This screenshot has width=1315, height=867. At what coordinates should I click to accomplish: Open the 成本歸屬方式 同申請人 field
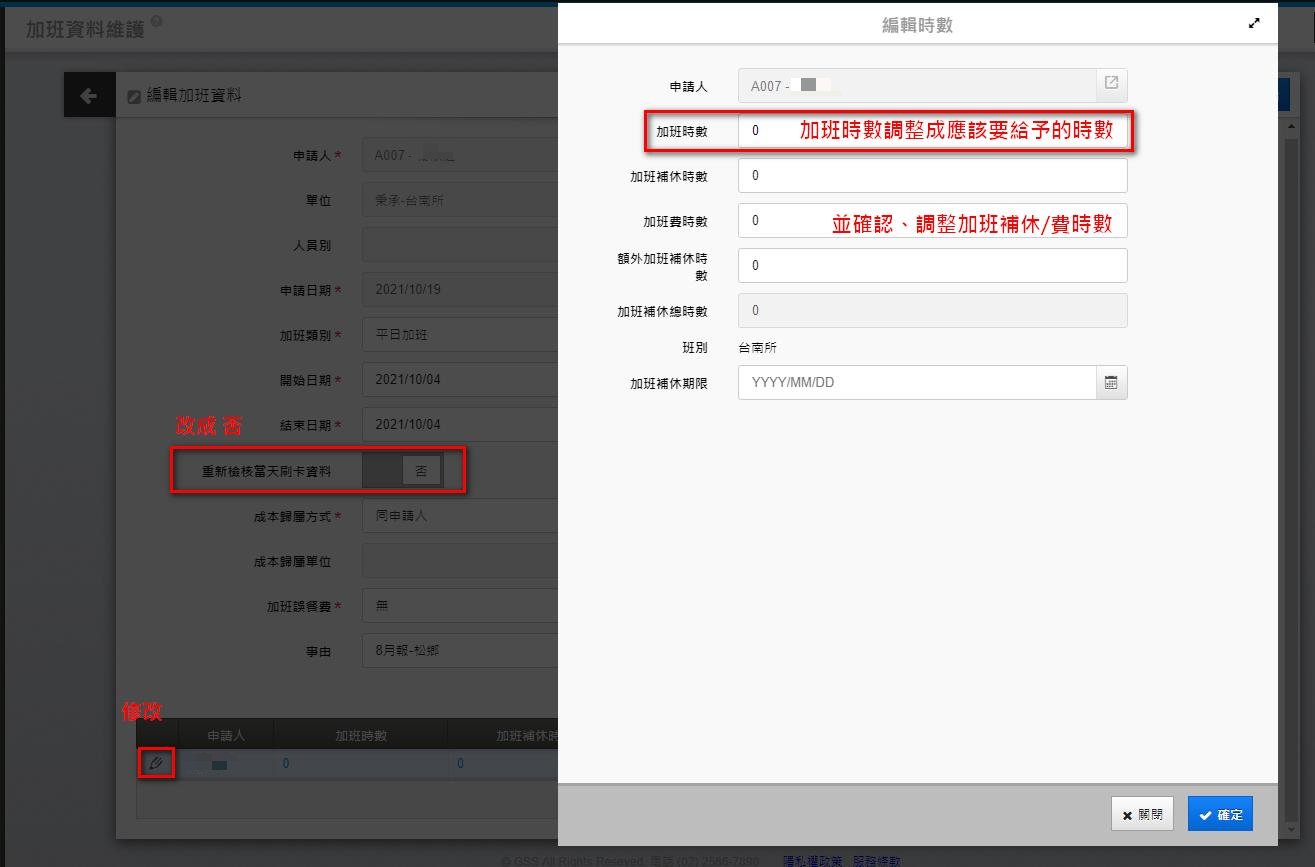point(460,516)
